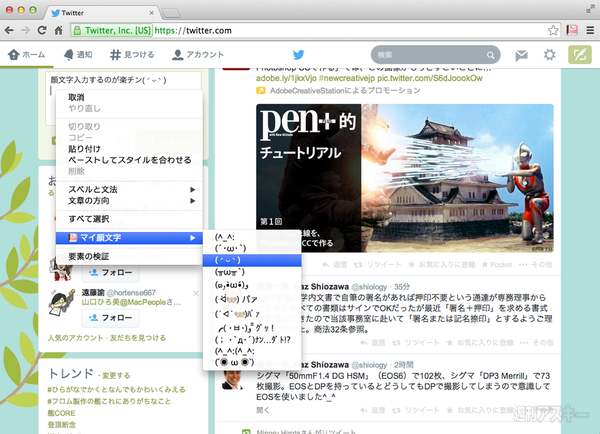Open the @shiology handle in 35分 tweet
The image size is (600, 434).
tap(369, 287)
